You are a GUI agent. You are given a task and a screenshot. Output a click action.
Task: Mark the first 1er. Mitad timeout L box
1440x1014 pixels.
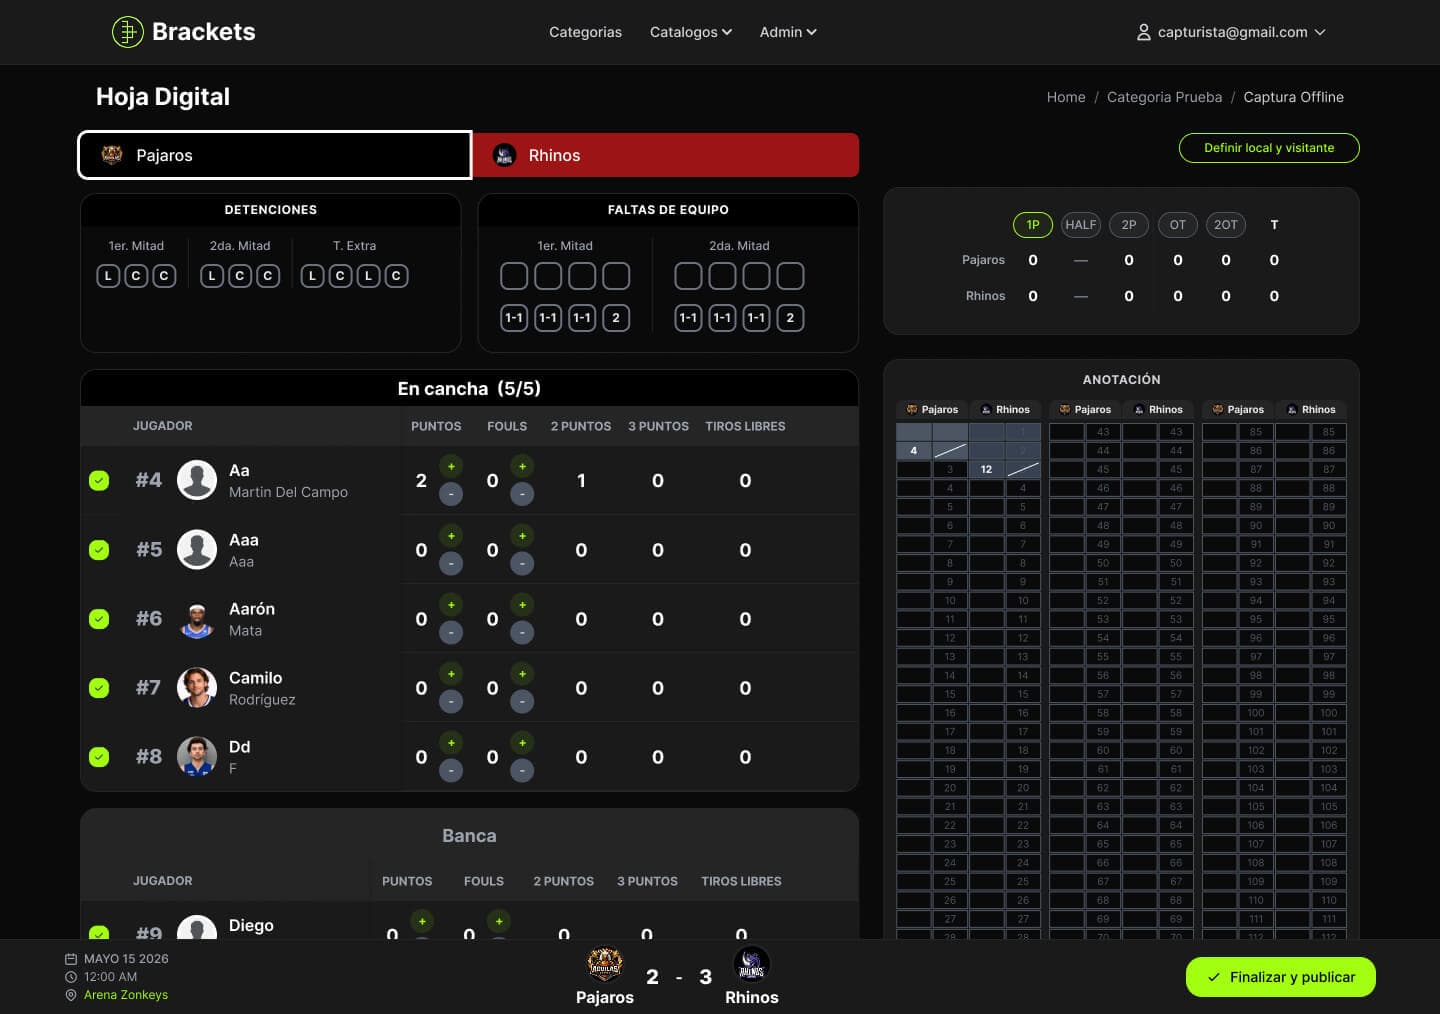[108, 276]
